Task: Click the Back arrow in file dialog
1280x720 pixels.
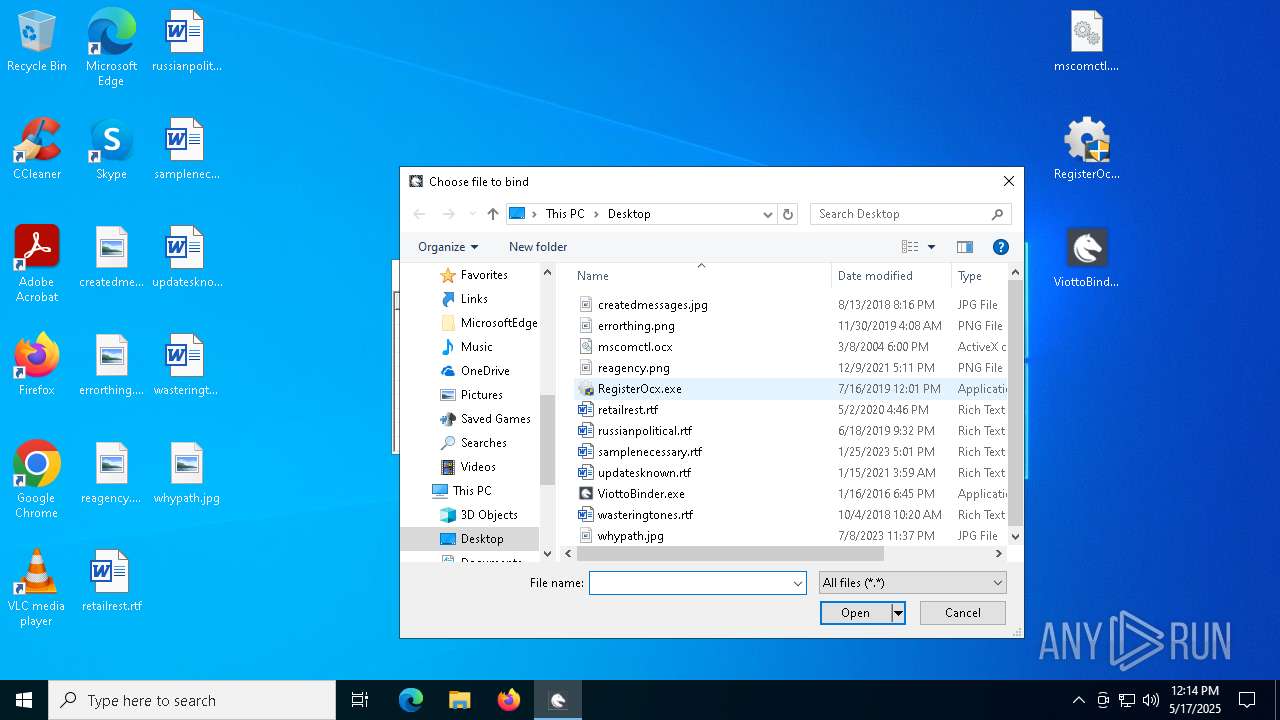Action: [x=420, y=214]
